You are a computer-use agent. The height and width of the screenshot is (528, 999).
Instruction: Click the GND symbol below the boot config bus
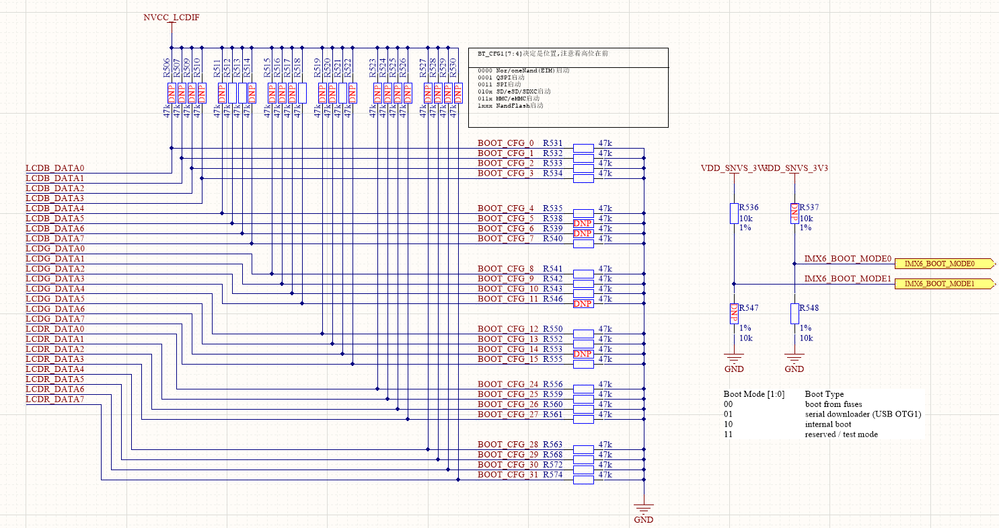point(643,512)
